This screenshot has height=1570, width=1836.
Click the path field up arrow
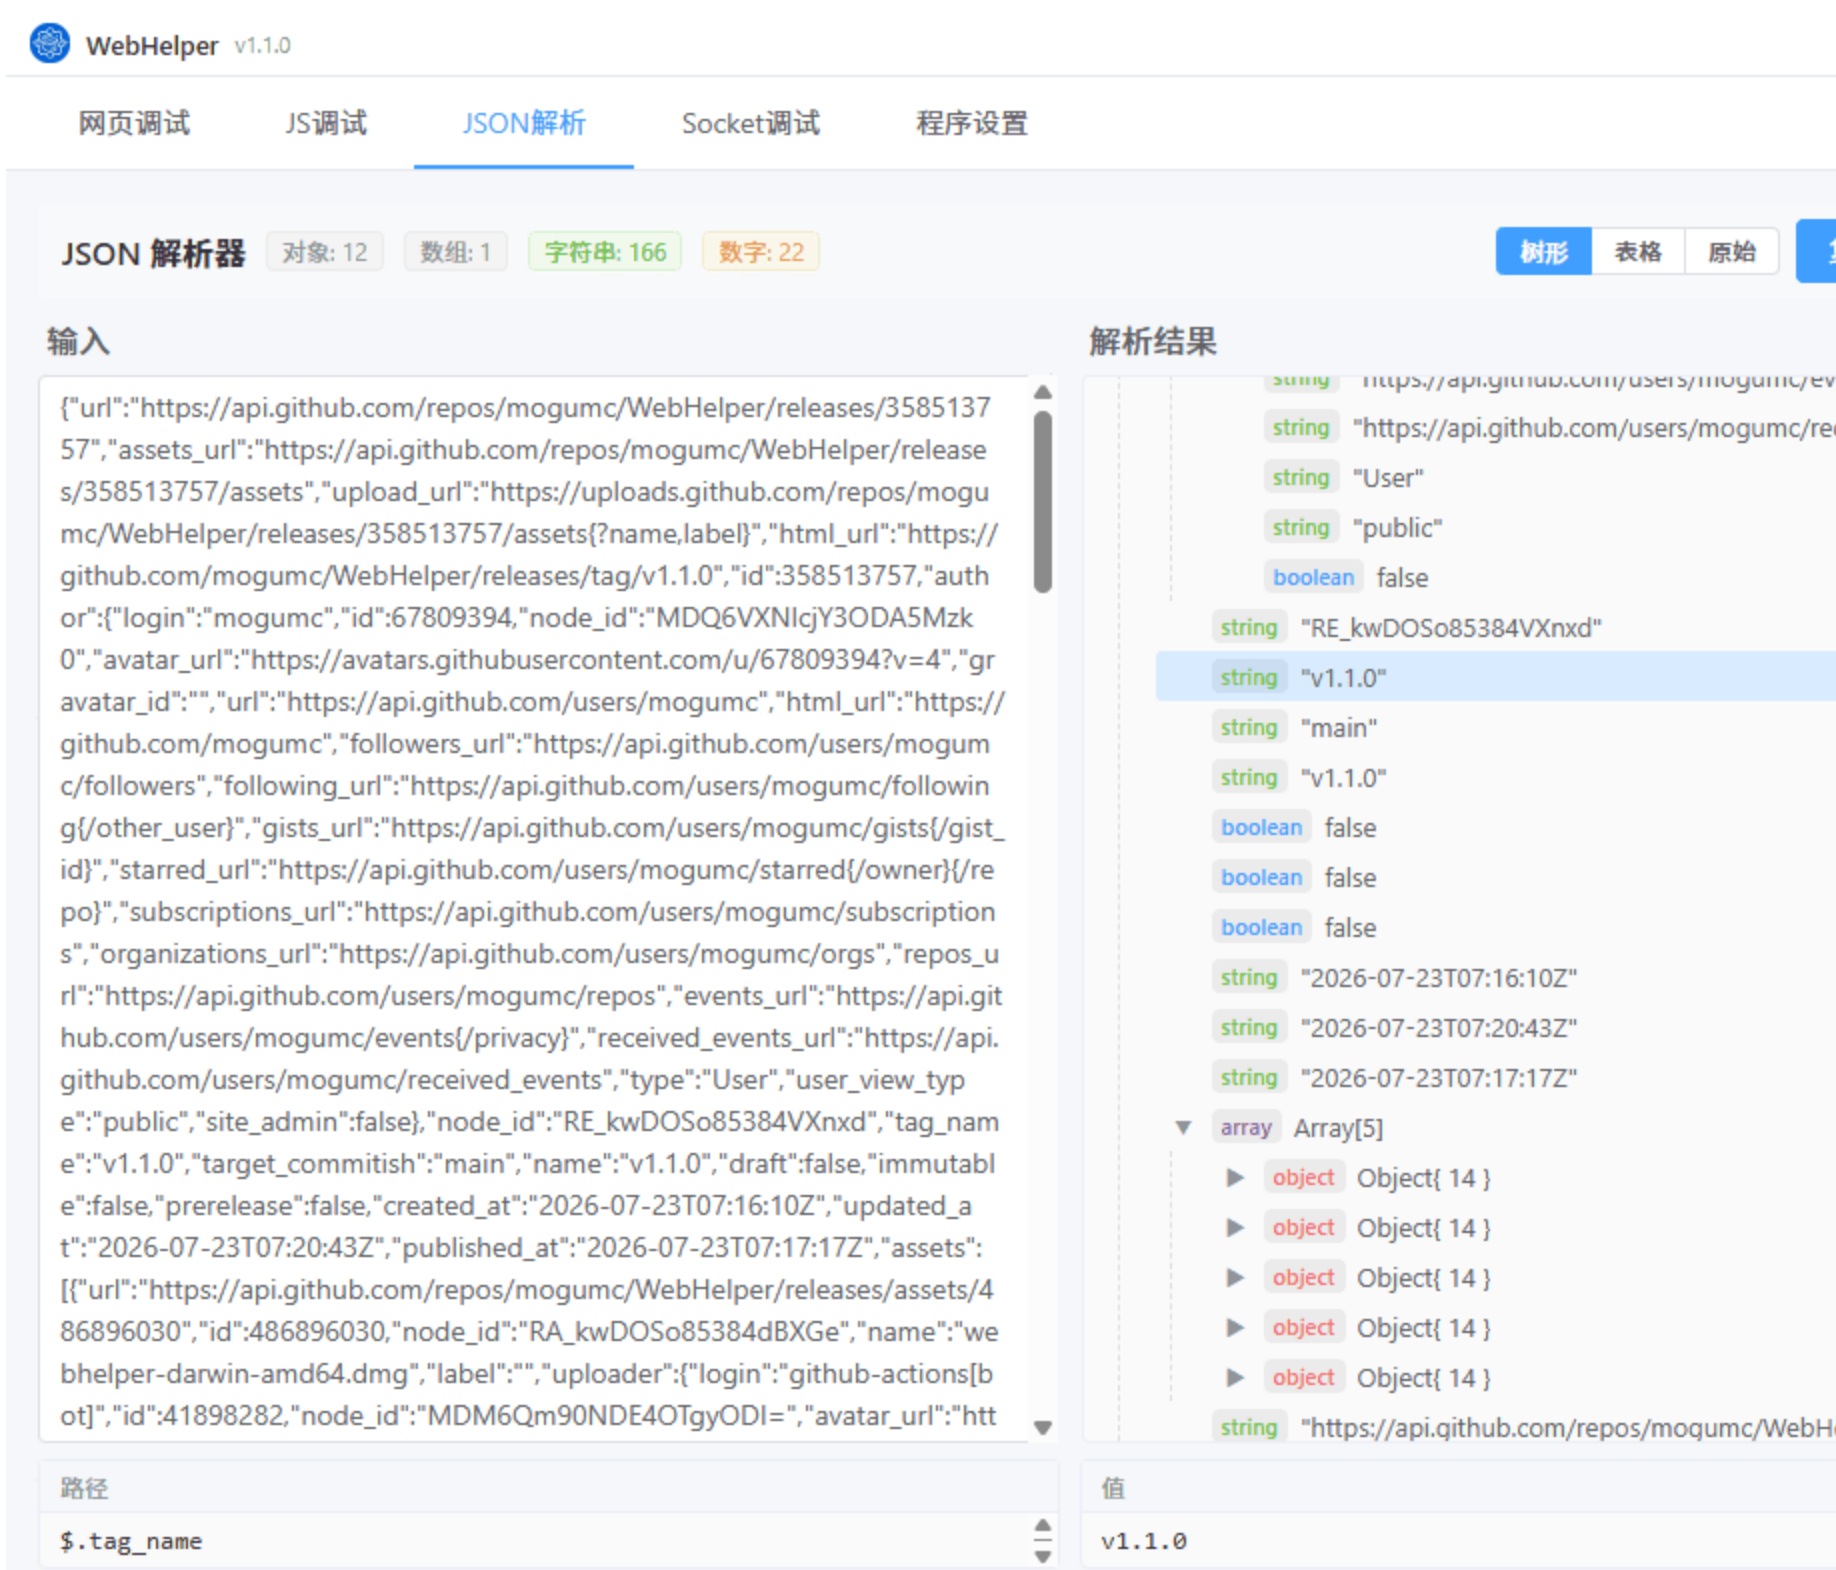tap(1043, 1526)
